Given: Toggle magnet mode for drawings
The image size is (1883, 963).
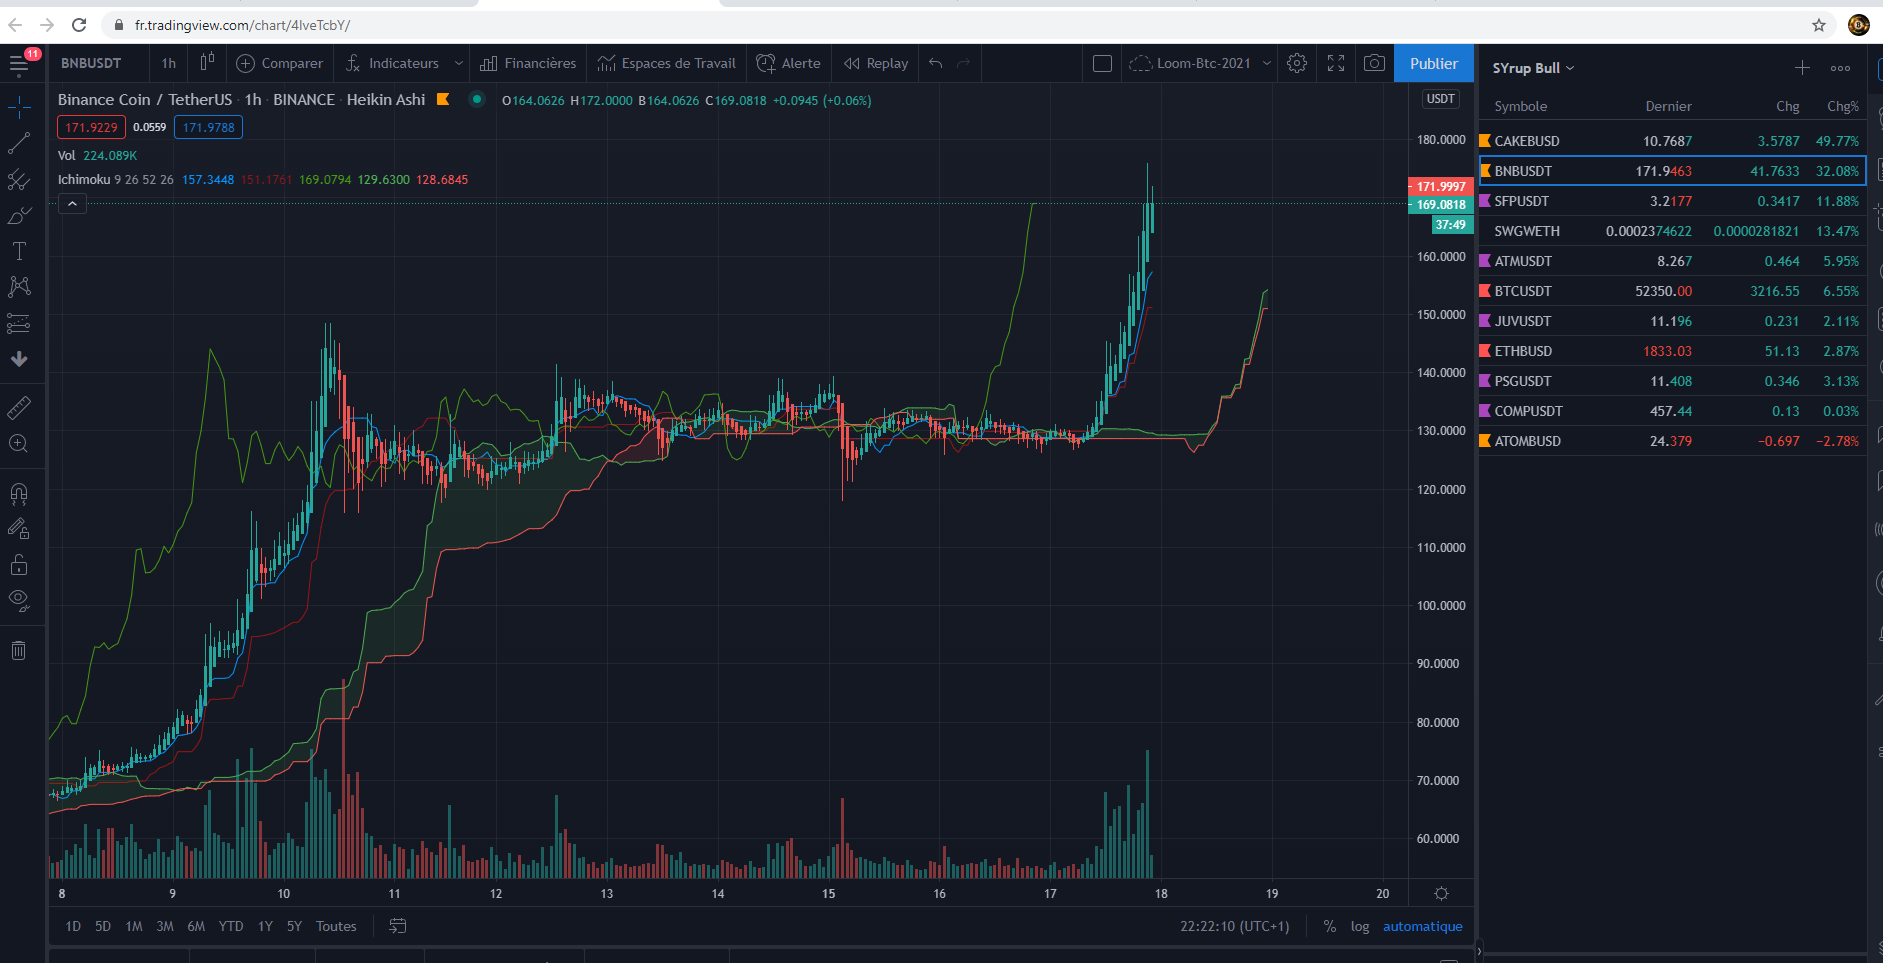Looking at the screenshot, I should point(19,493).
